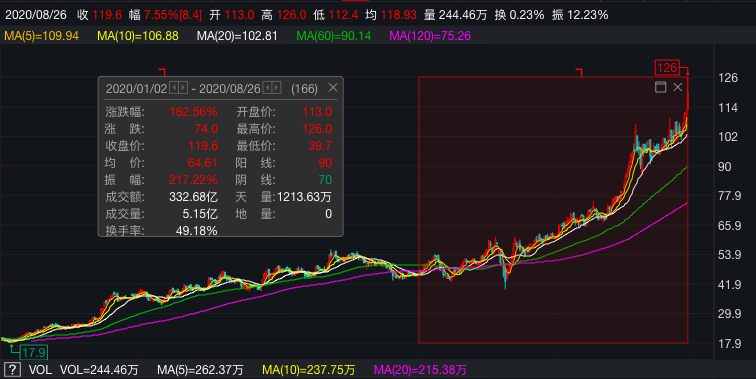
Task: Step the 2020/08/26 end date forward
Action: pyautogui.click(x=276, y=88)
